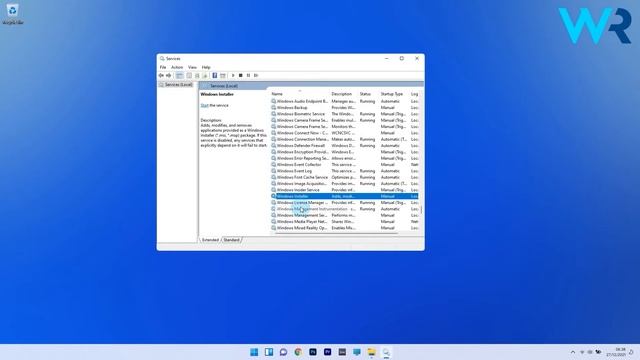Select the Windows Management Service row
Screen dimensions: 640x360
pyautogui.click(x=344, y=215)
